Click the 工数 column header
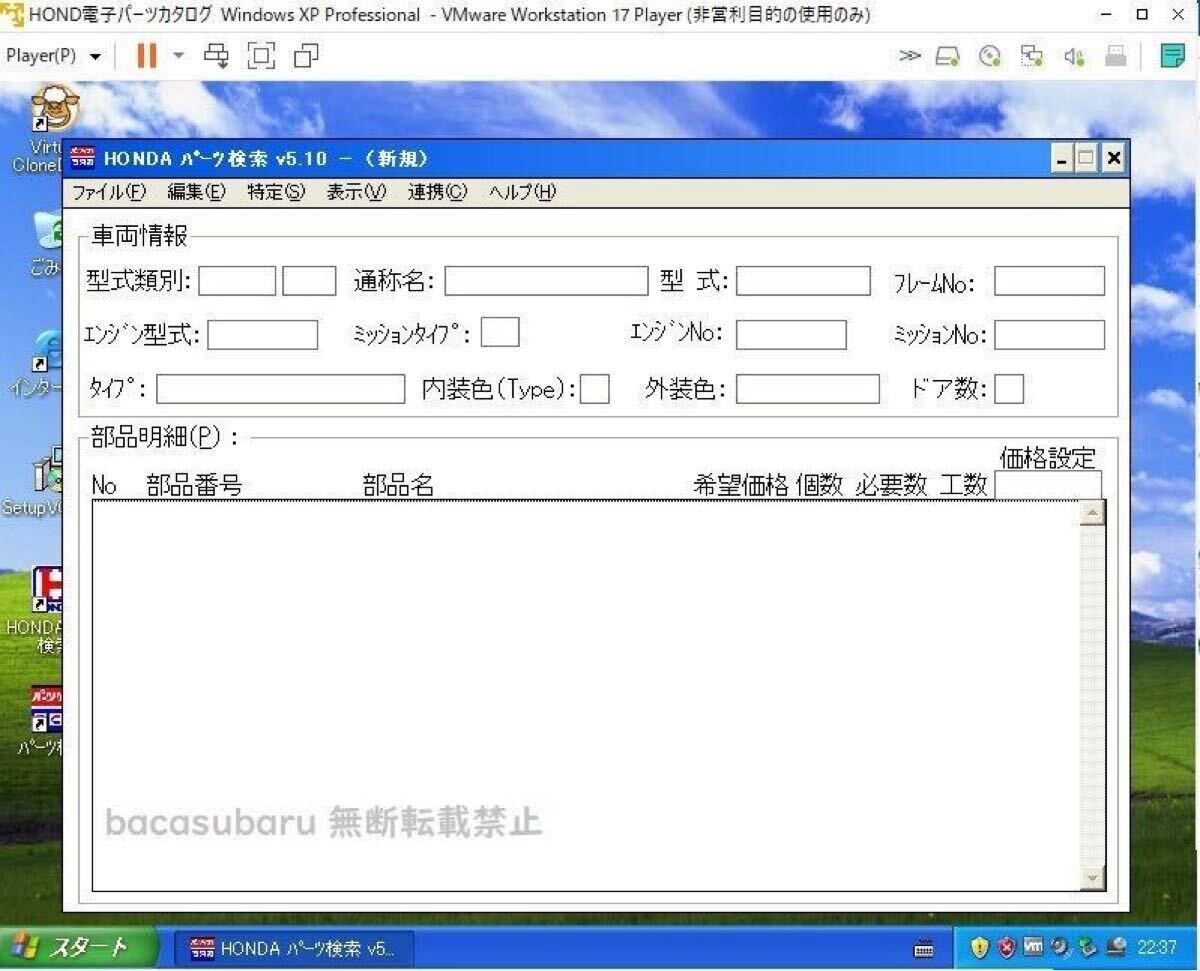 point(964,486)
